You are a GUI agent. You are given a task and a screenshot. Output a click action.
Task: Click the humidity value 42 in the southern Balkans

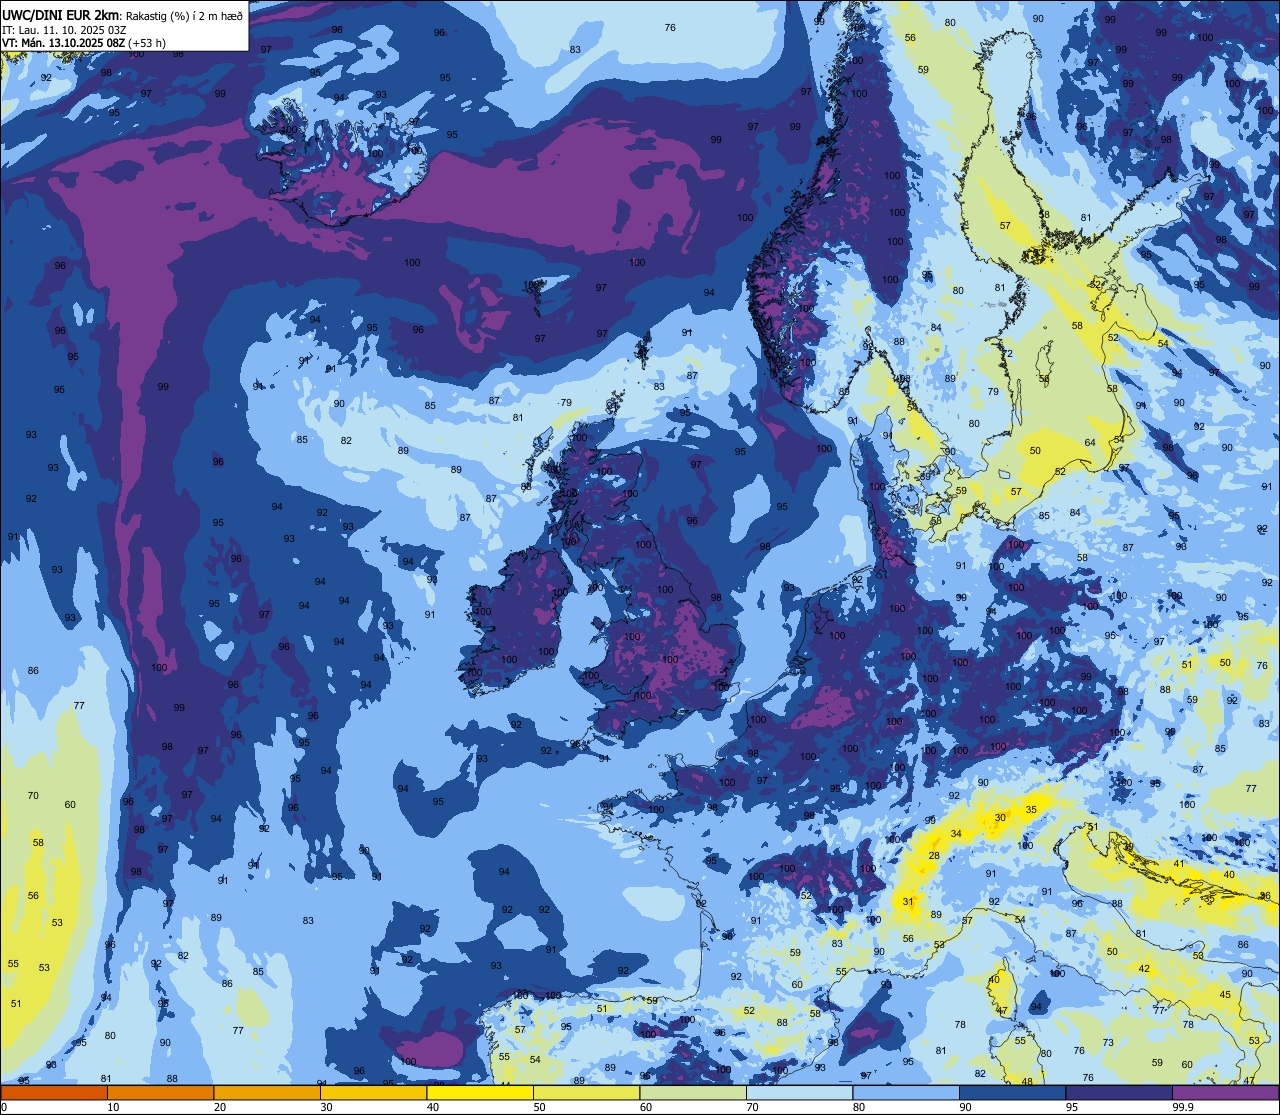(x=1144, y=968)
